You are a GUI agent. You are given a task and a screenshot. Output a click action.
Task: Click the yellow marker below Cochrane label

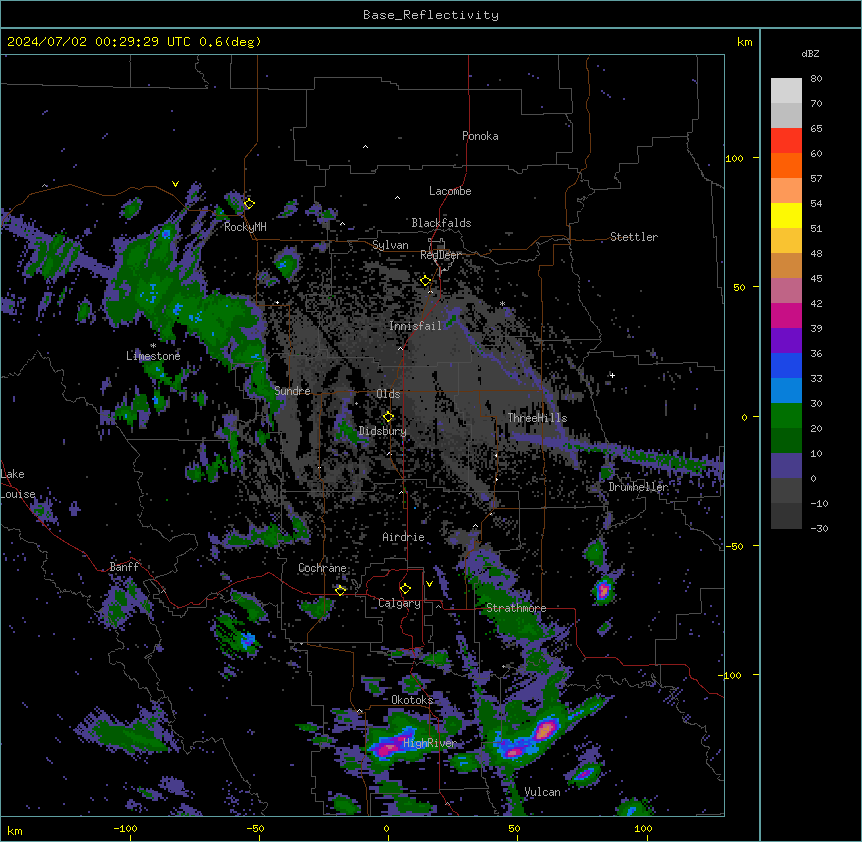(340, 590)
